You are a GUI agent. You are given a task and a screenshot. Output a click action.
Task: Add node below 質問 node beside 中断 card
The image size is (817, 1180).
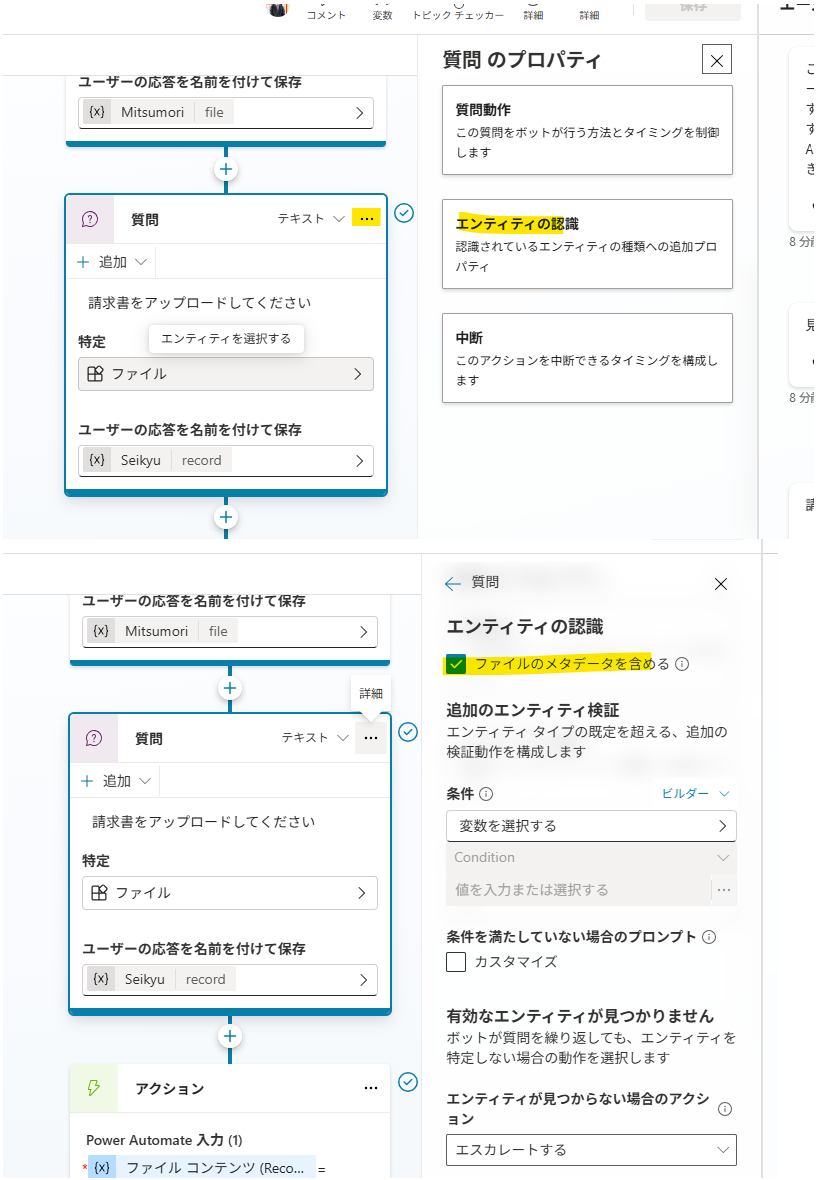click(226, 517)
